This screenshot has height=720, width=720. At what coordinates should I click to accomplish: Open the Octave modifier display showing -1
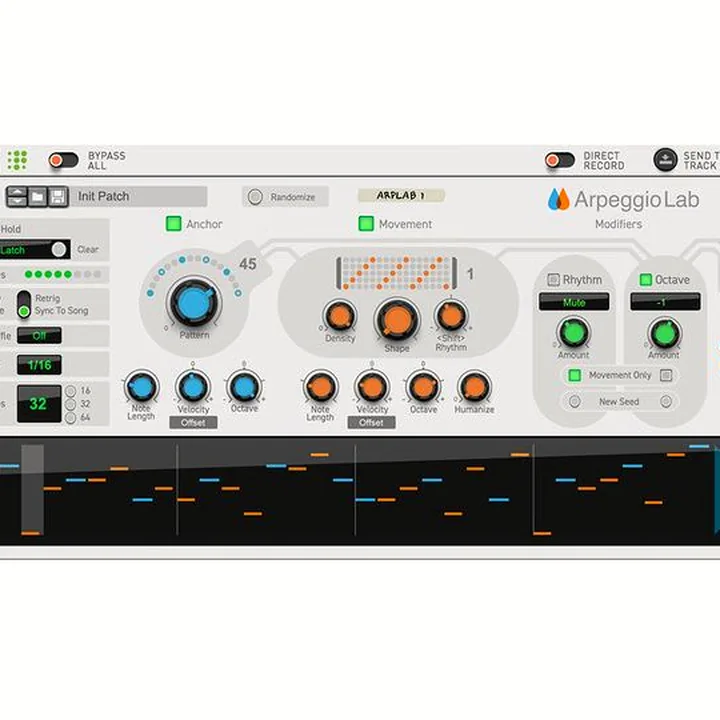coord(665,302)
